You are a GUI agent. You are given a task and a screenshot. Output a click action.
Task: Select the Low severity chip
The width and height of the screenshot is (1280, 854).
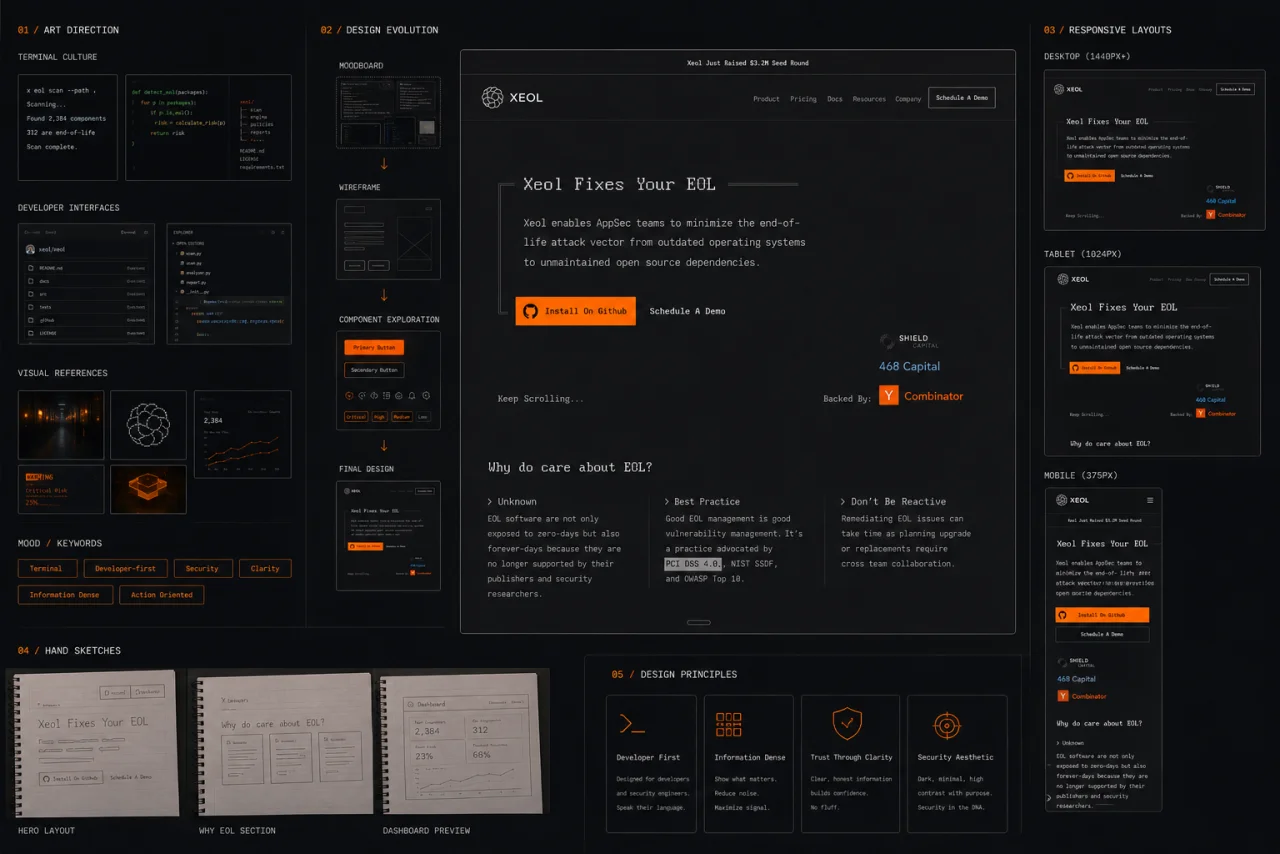[423, 417]
